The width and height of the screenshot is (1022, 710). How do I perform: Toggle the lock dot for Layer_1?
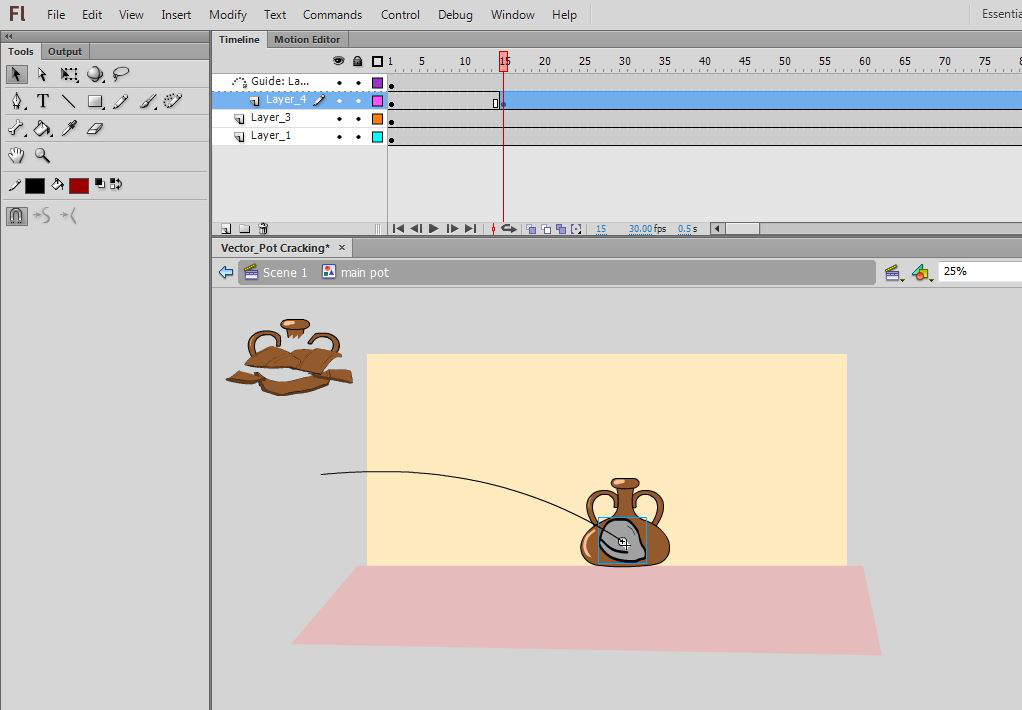[358, 136]
